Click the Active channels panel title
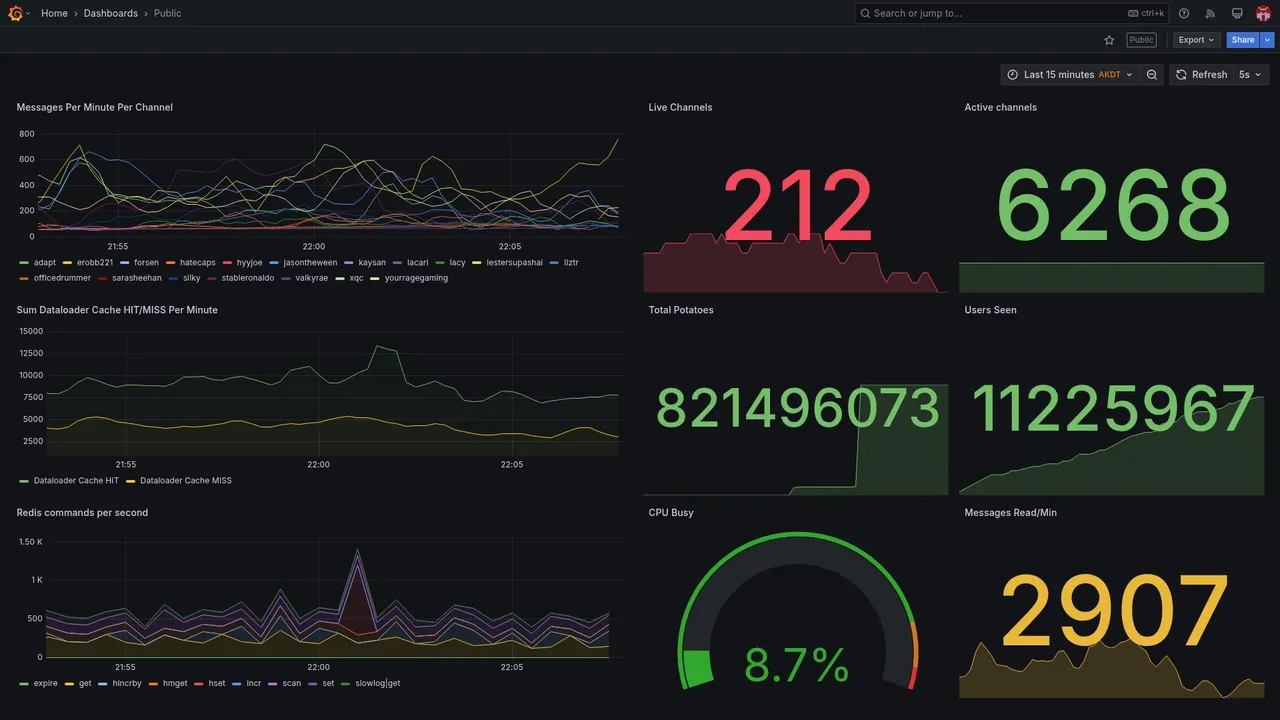The width and height of the screenshot is (1280, 720). pyautogui.click(x=1000, y=107)
